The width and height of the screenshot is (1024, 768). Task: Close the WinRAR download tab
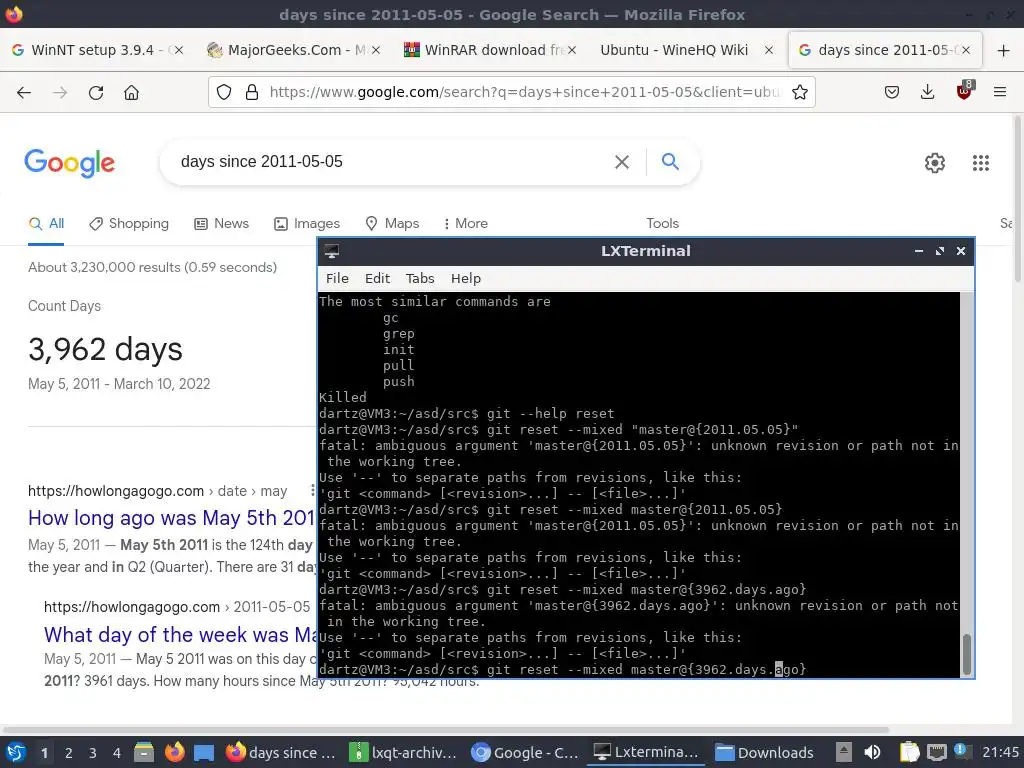point(572,50)
